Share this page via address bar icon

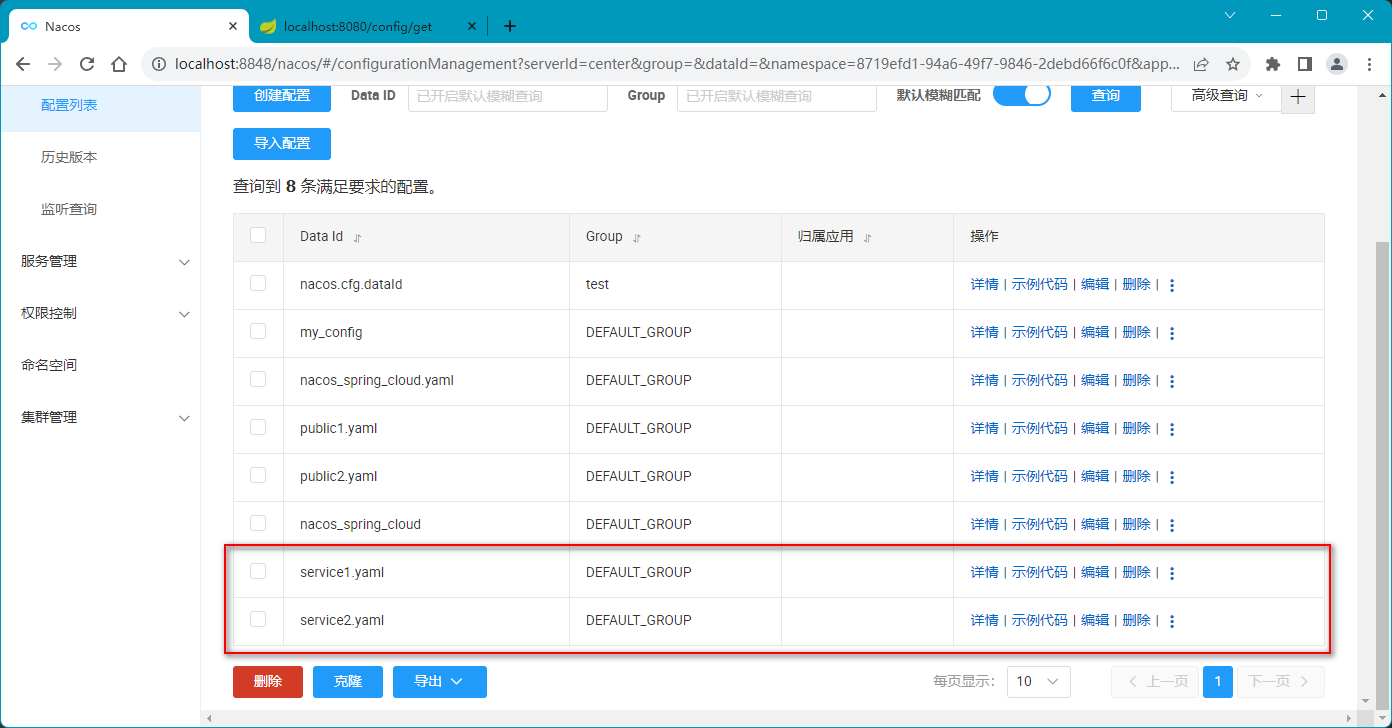click(1200, 64)
